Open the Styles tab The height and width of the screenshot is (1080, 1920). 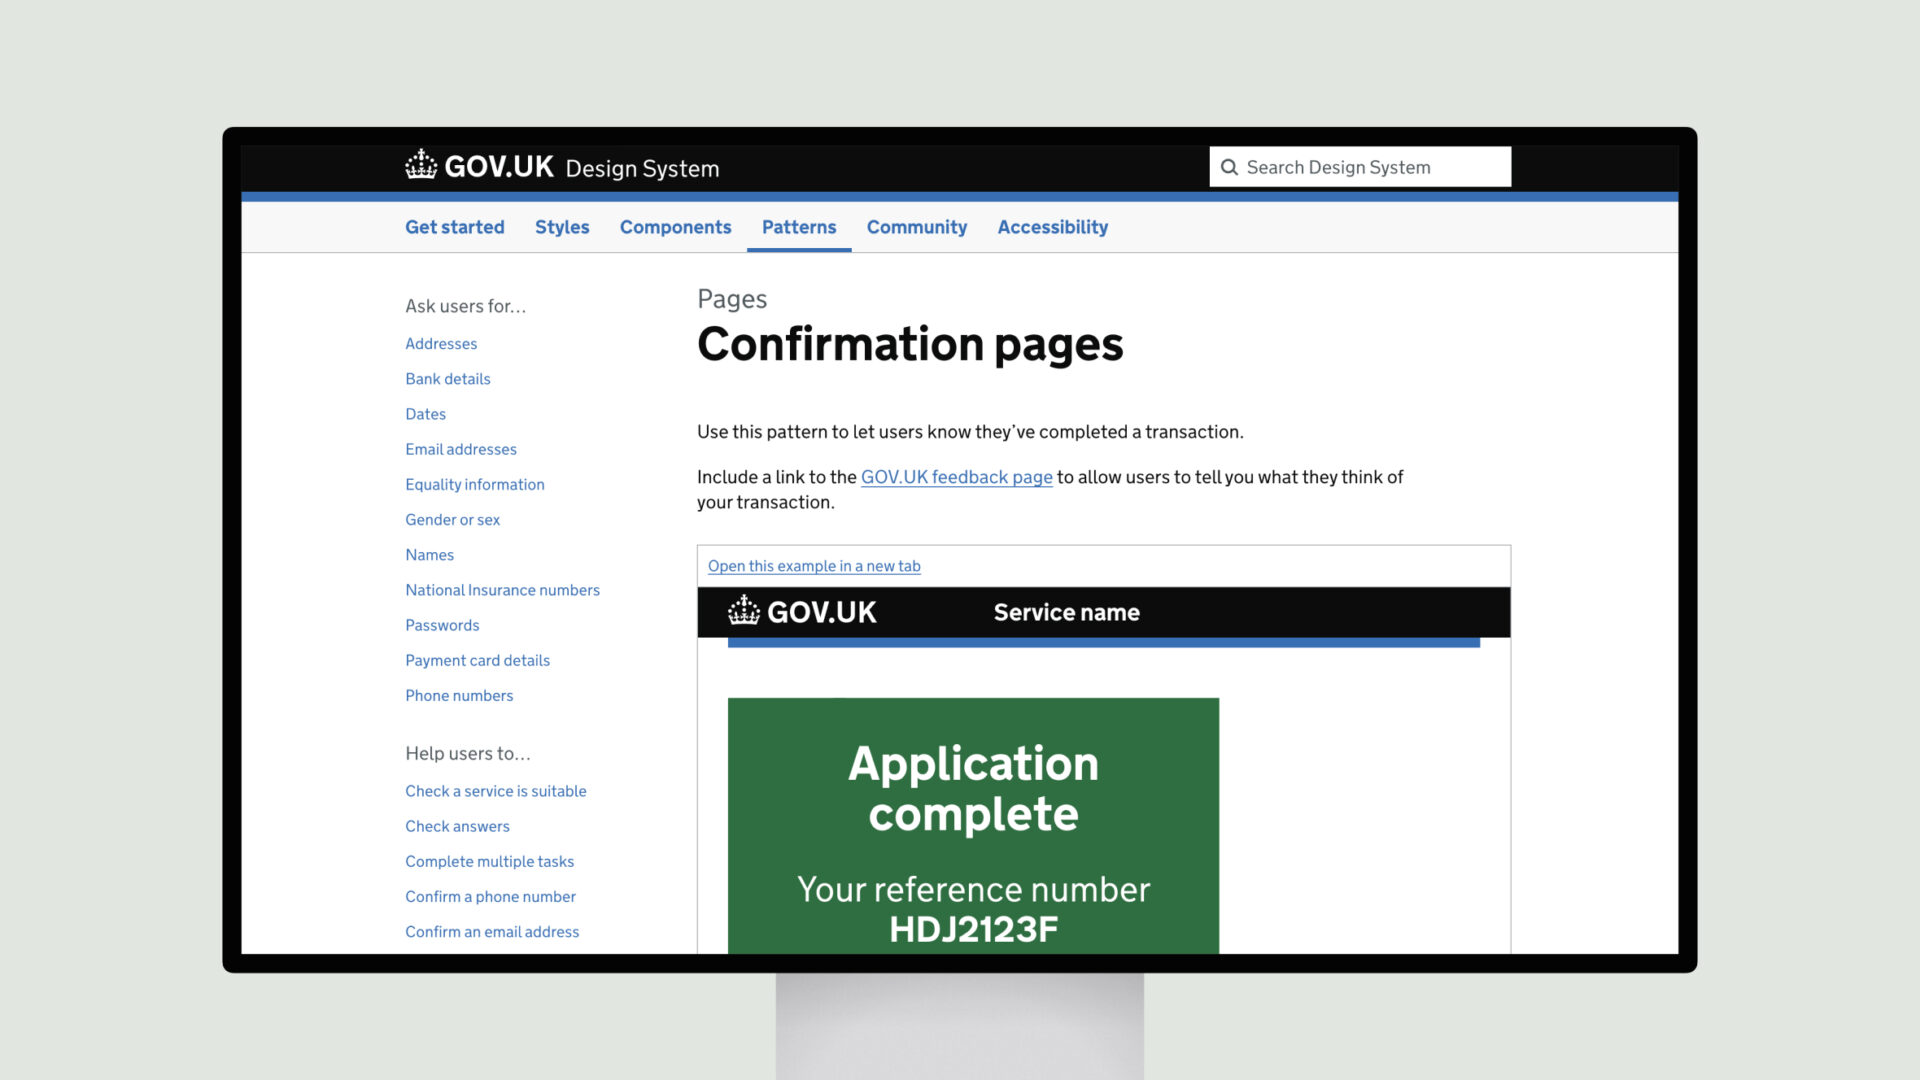pyautogui.click(x=562, y=227)
